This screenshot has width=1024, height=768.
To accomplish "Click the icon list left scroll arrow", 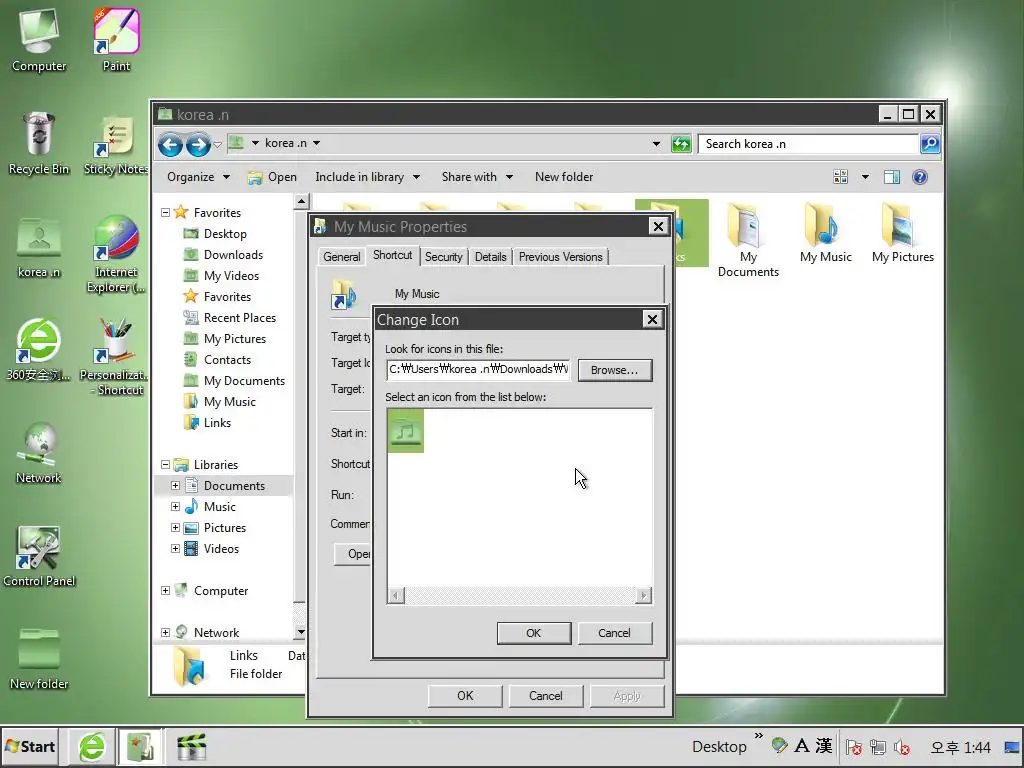I will tap(396, 595).
